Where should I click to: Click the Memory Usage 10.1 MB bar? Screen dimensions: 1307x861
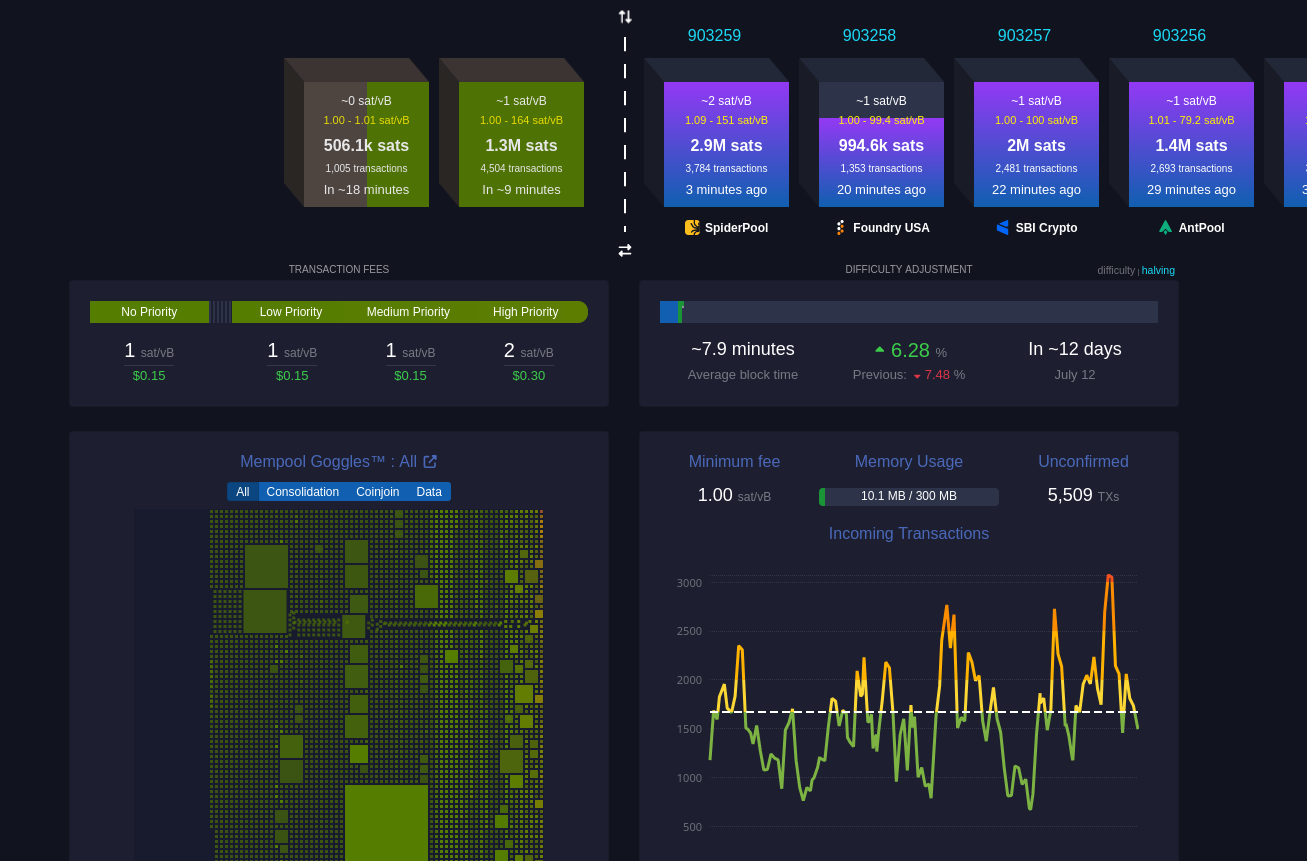coord(909,496)
